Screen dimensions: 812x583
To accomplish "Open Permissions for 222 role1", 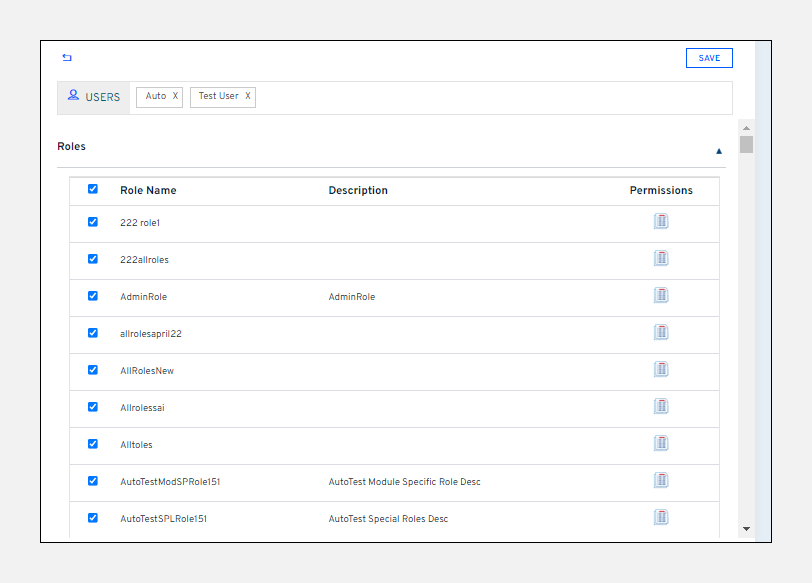I will pyautogui.click(x=661, y=220).
